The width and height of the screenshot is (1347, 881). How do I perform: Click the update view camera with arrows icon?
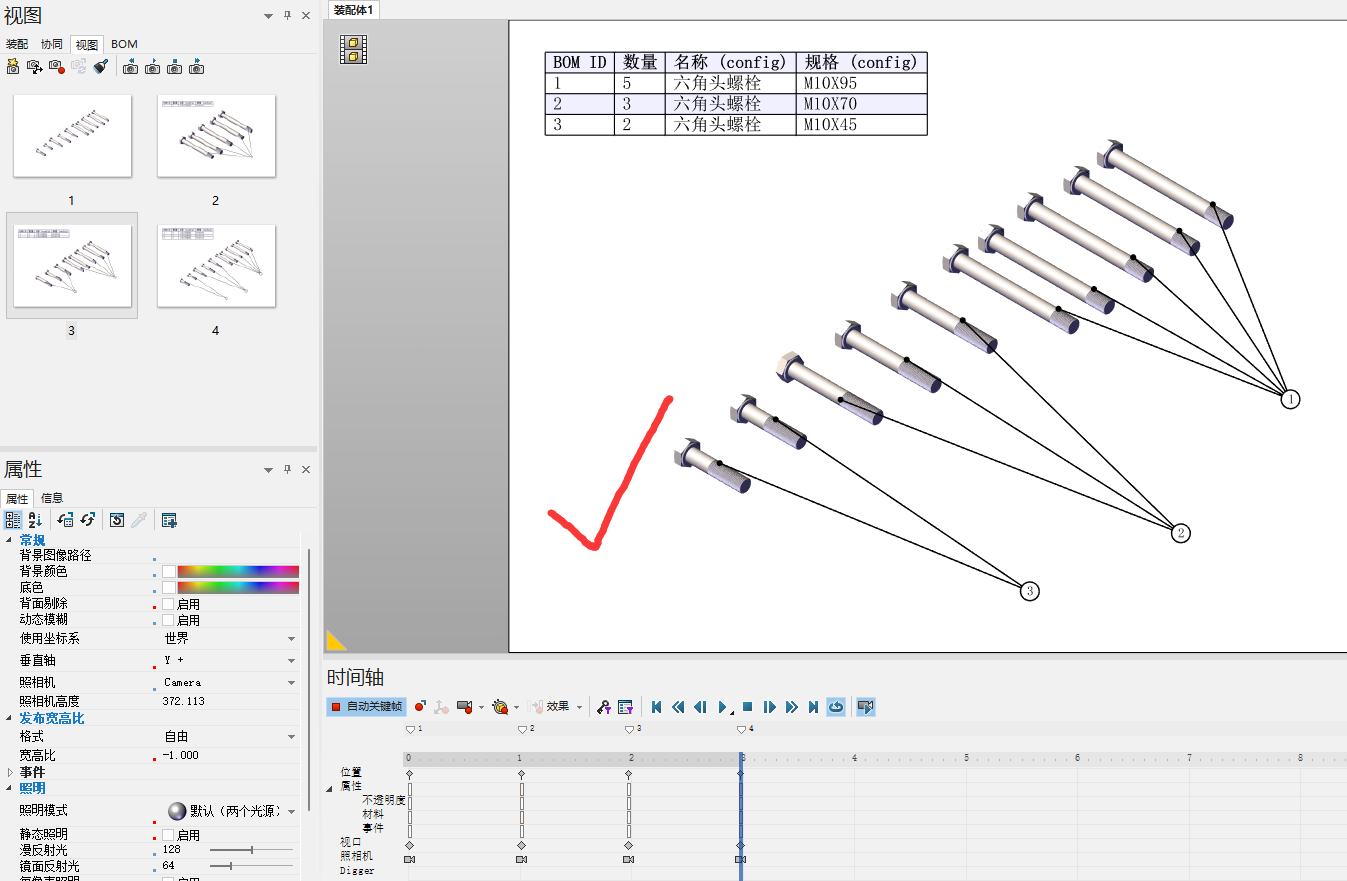(34, 67)
